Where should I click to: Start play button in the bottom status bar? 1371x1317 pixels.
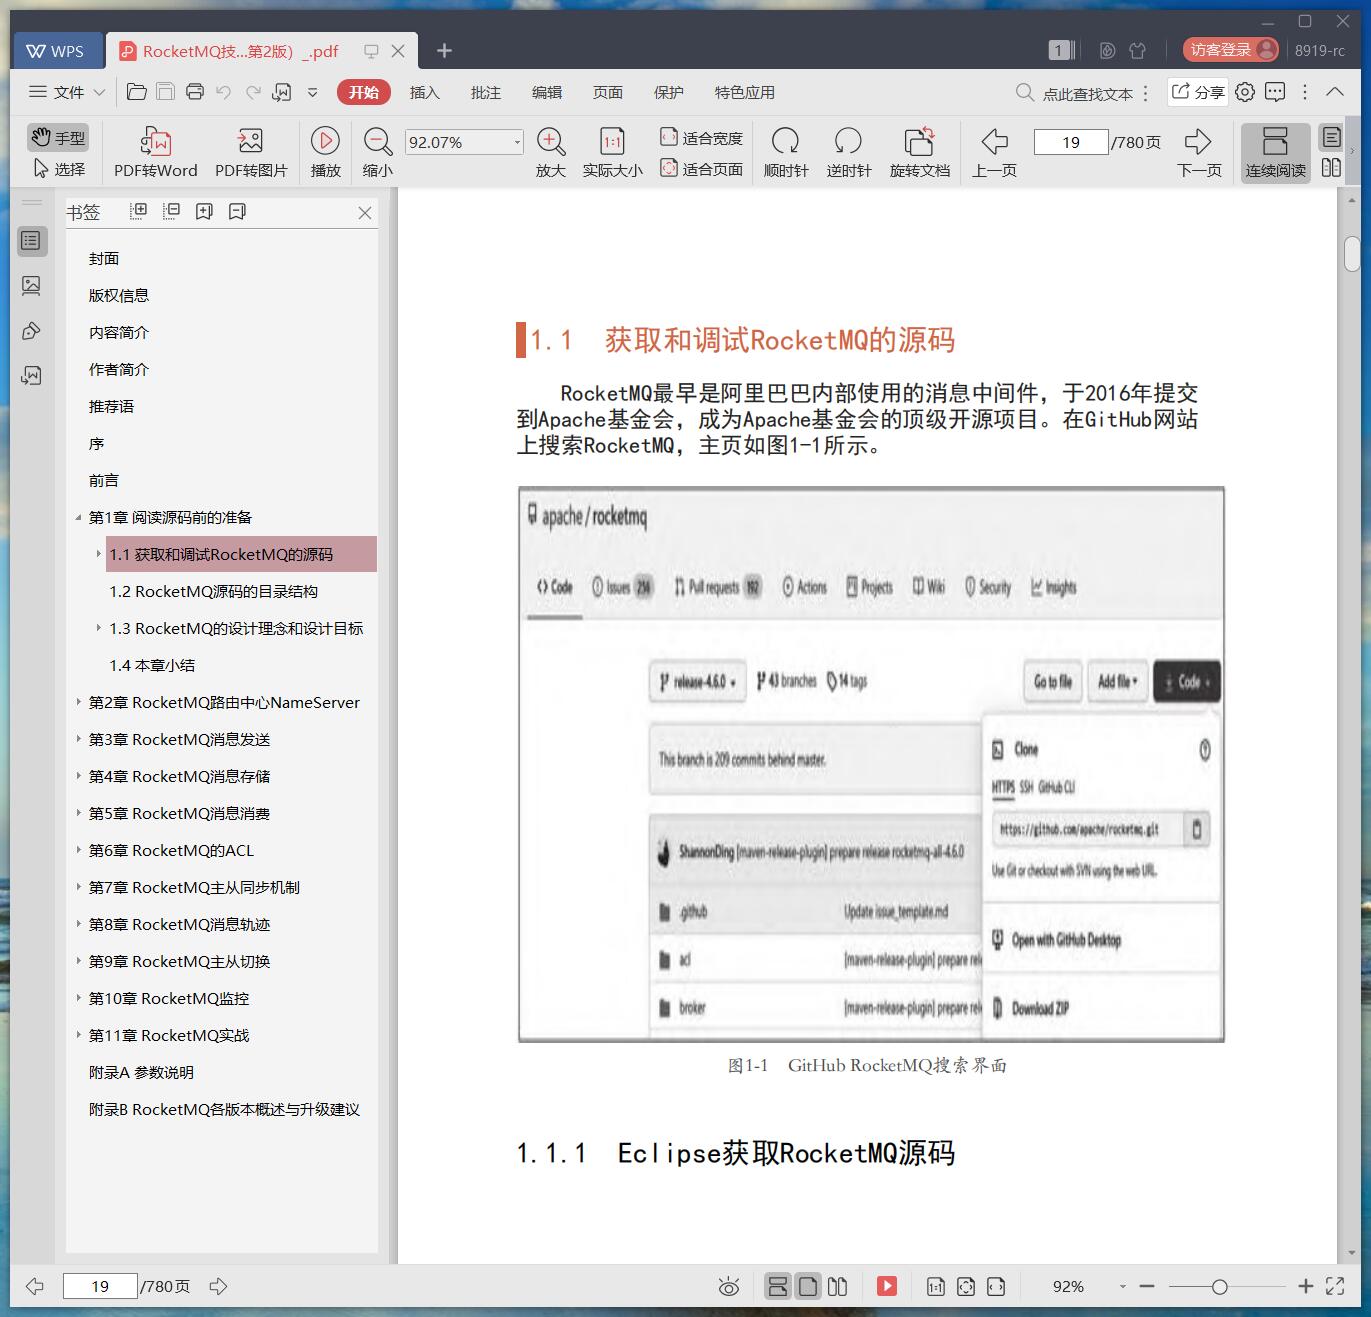[887, 1286]
